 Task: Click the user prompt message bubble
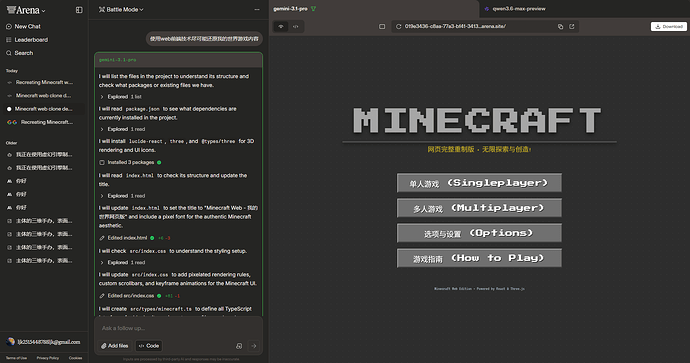tap(204, 39)
